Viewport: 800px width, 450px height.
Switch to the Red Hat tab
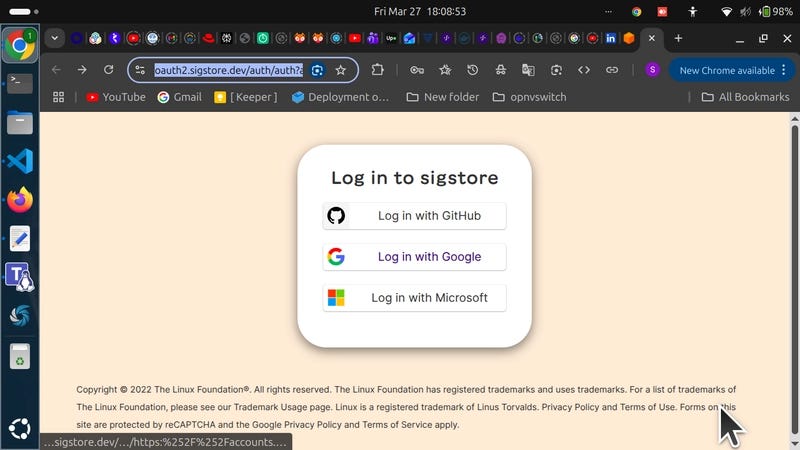tap(208, 38)
